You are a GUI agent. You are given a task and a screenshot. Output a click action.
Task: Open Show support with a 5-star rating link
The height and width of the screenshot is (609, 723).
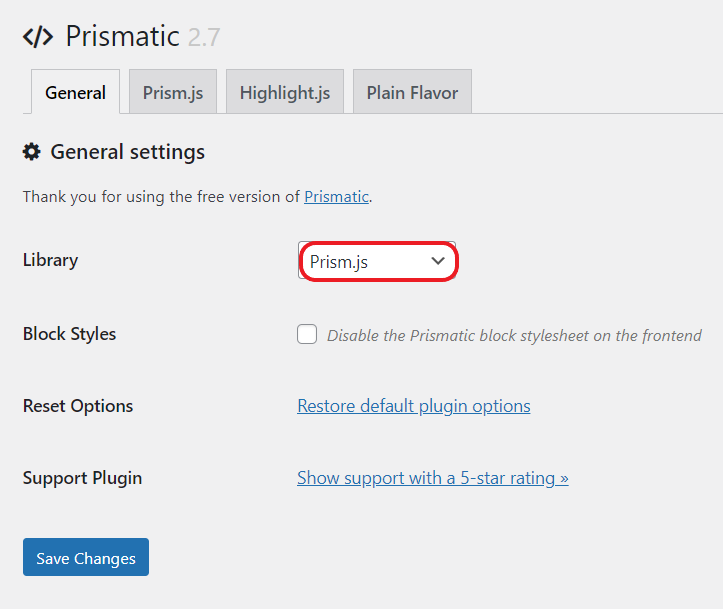point(433,478)
